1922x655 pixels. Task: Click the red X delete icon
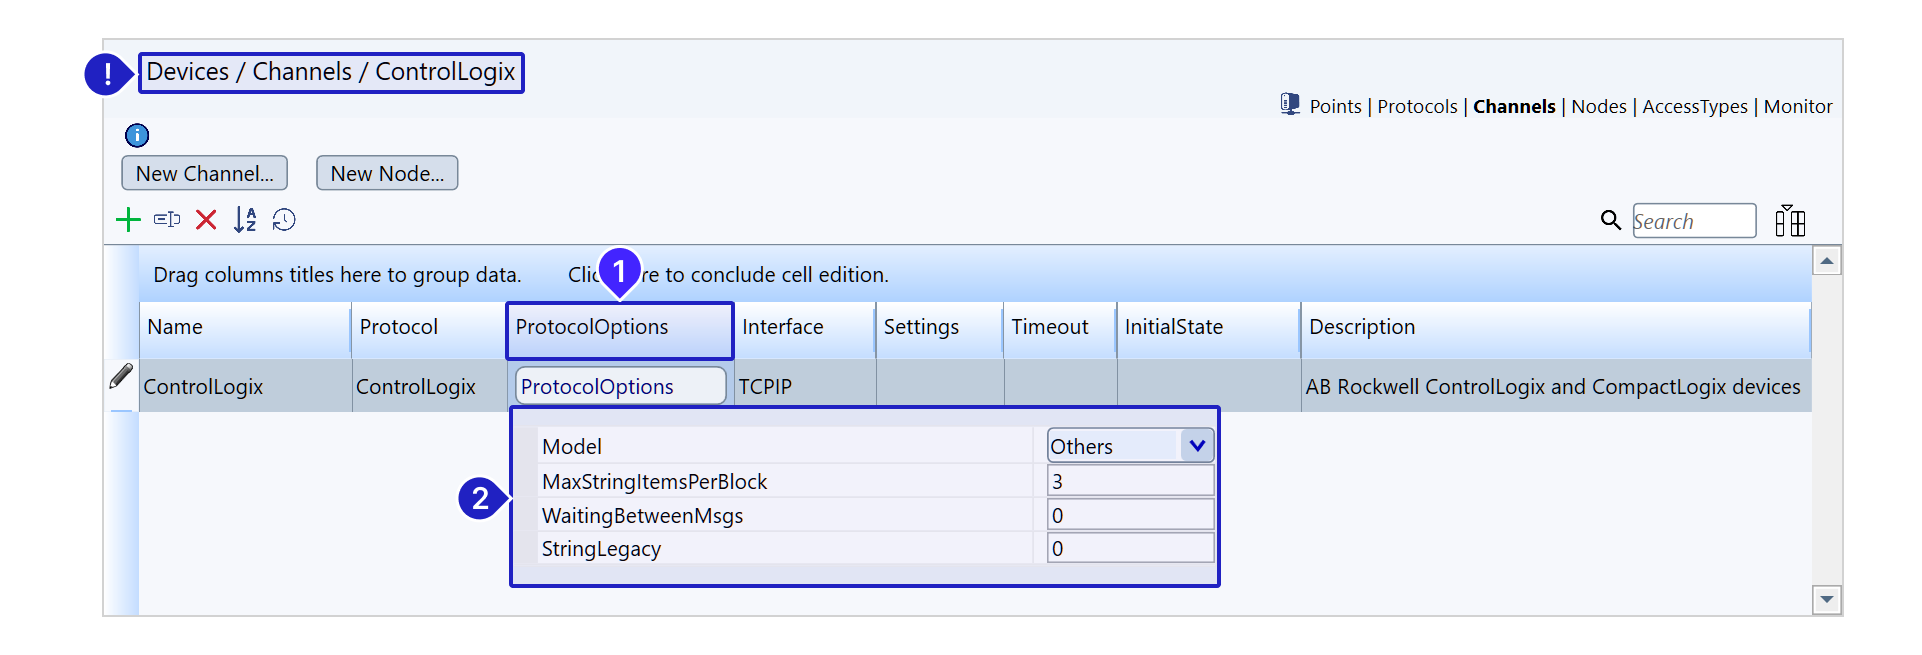tap(206, 220)
